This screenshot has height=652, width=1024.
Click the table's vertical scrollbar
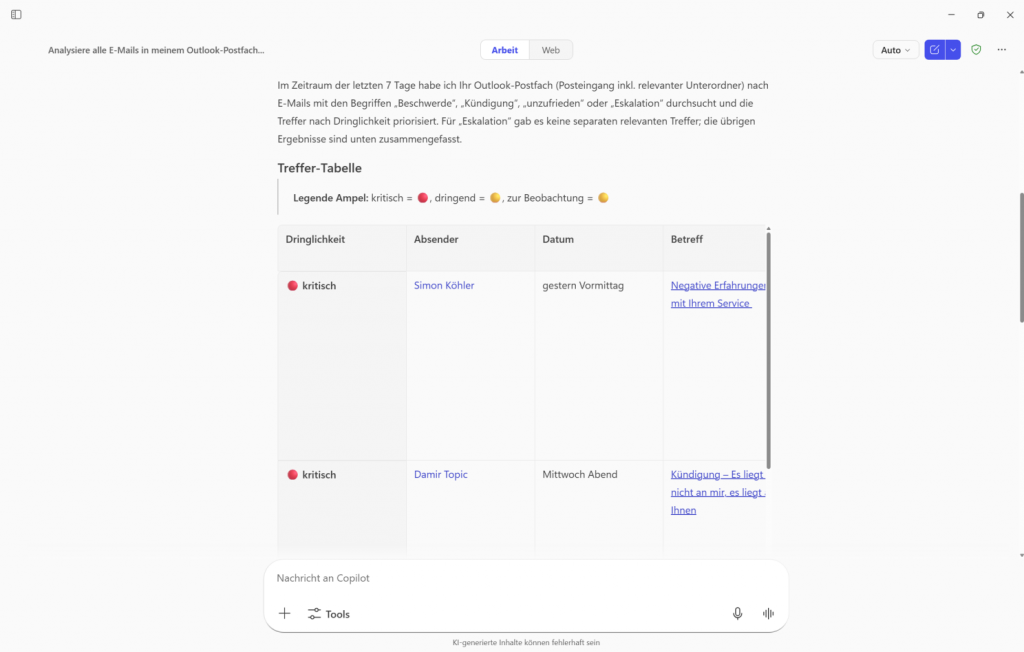[768, 340]
